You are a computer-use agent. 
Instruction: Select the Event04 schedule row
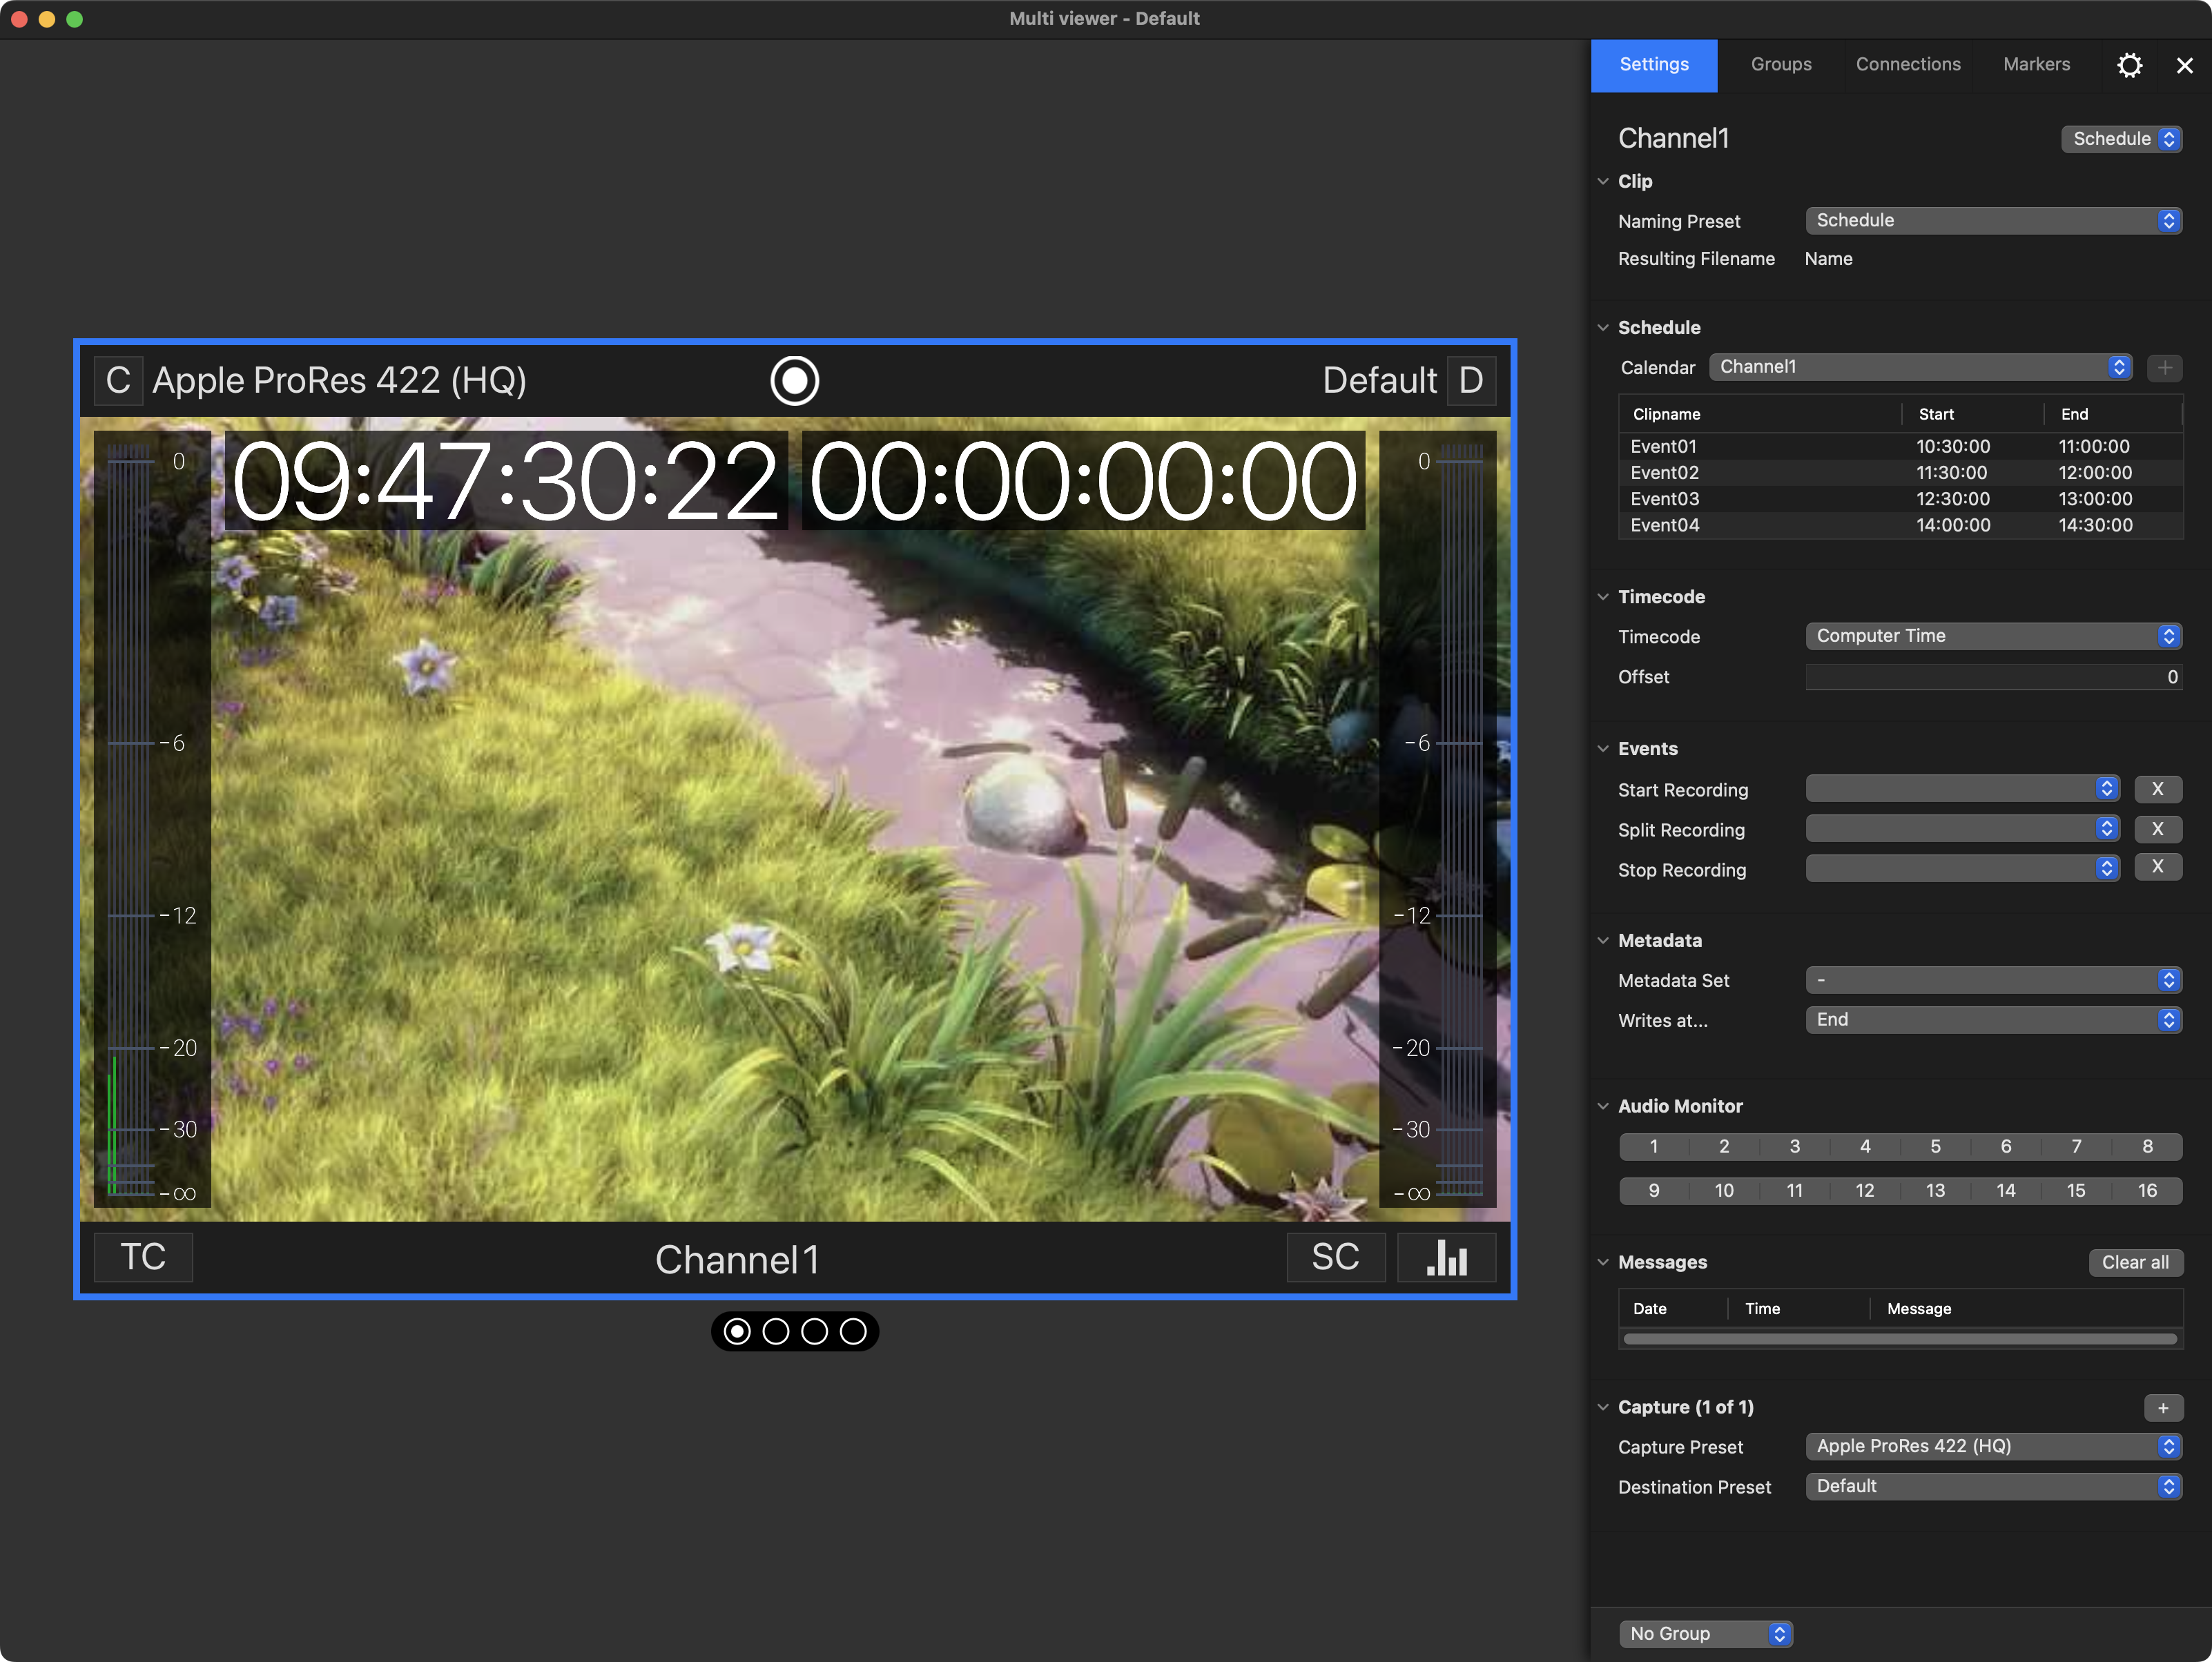tap(1900, 525)
